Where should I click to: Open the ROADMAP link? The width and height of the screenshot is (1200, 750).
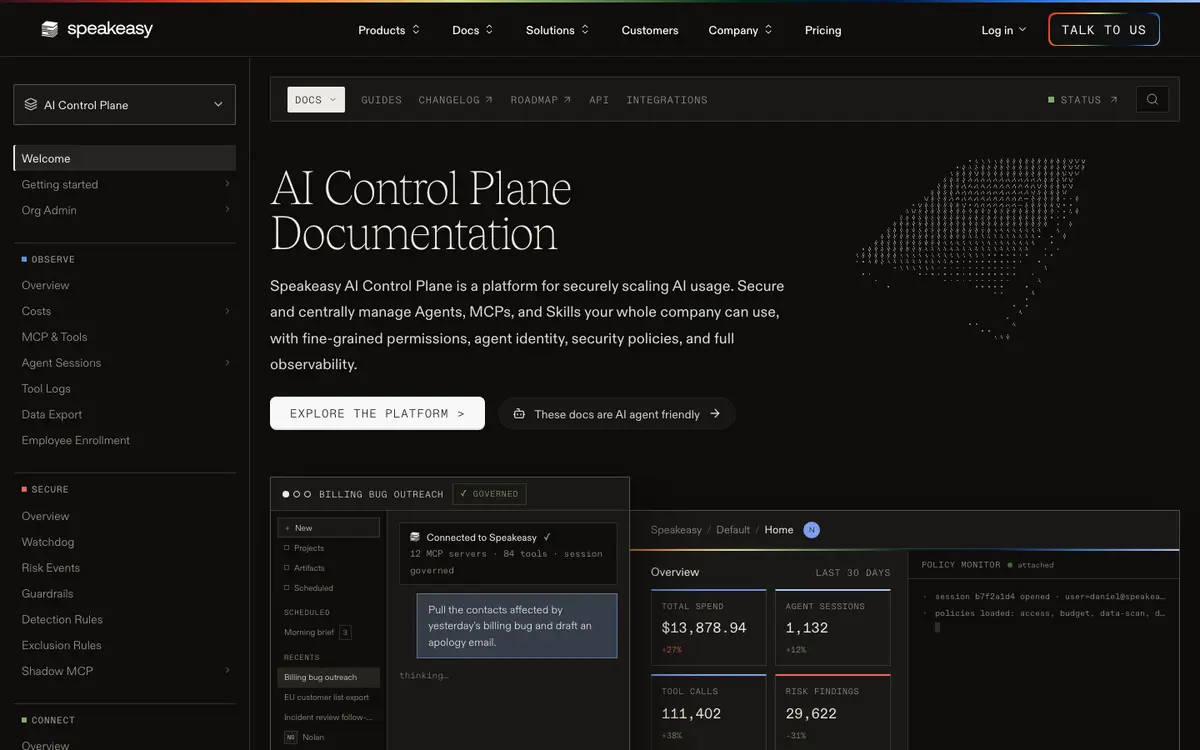pos(541,100)
